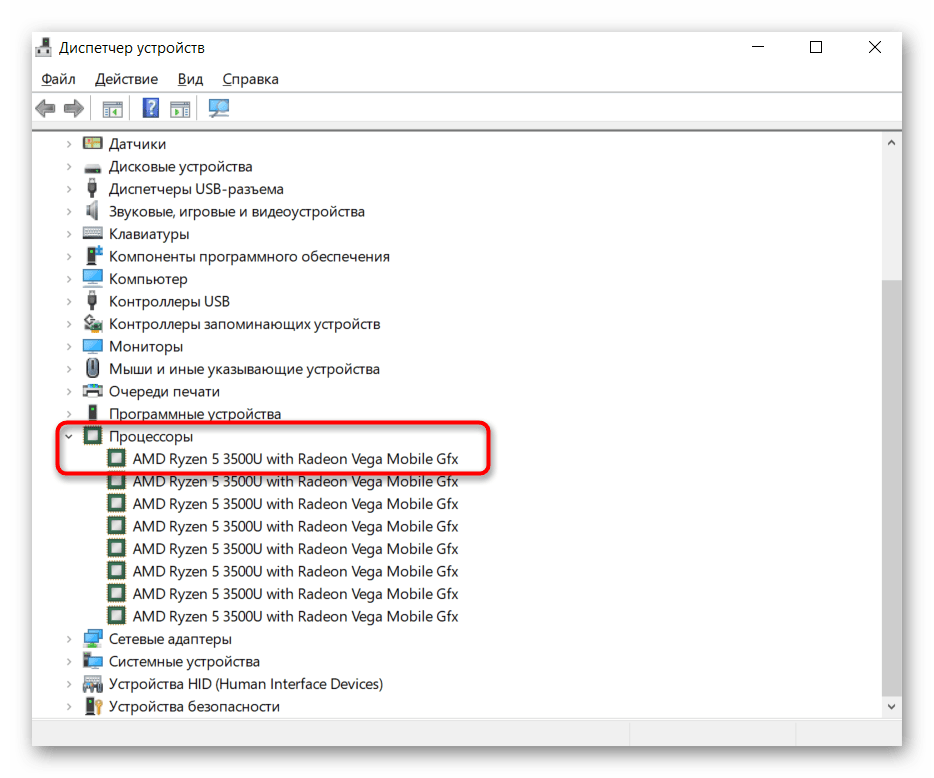Click the show/hide console tree icon
Viewport: 934px width, 778px height.
click(112, 108)
